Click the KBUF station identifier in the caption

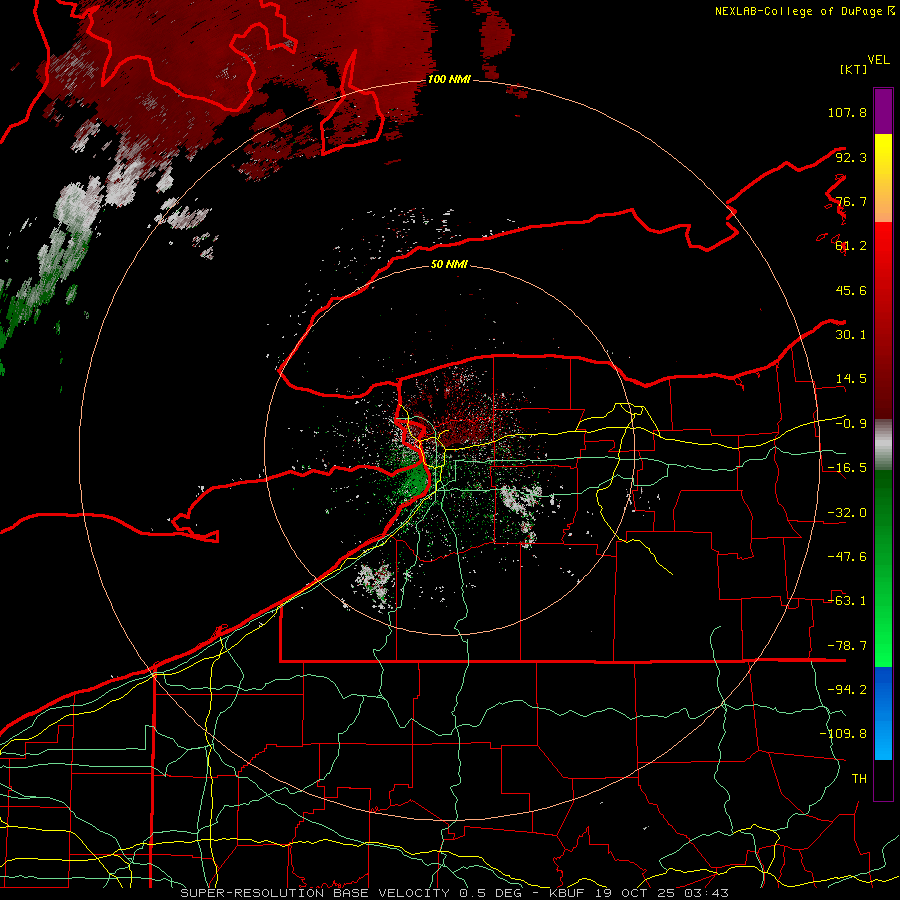pyautogui.click(x=567, y=893)
